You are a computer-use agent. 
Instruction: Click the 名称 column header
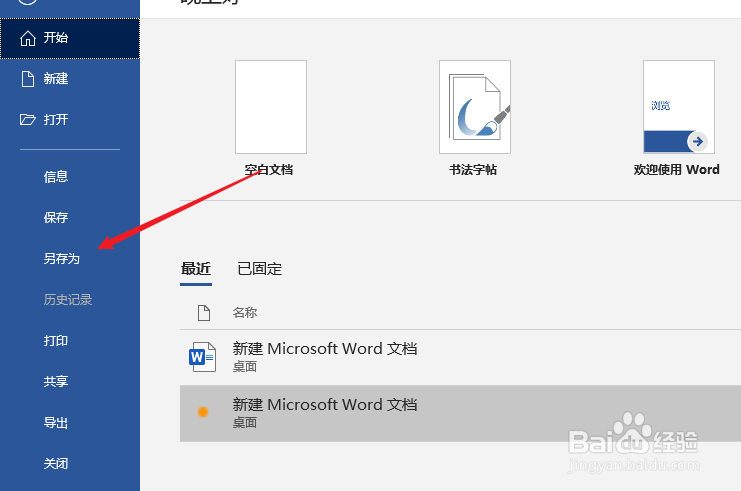coord(245,313)
